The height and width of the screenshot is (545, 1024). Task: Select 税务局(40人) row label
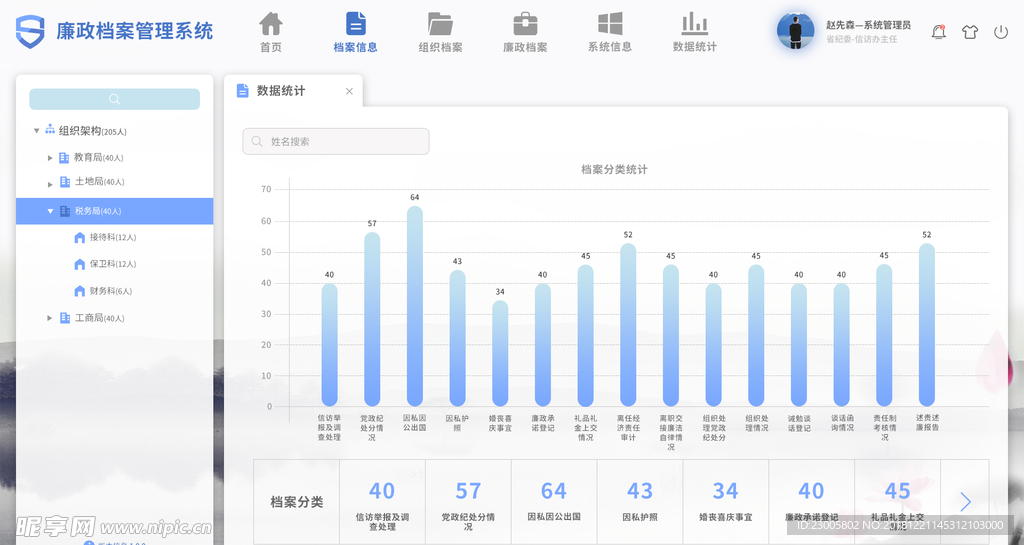tap(98, 211)
